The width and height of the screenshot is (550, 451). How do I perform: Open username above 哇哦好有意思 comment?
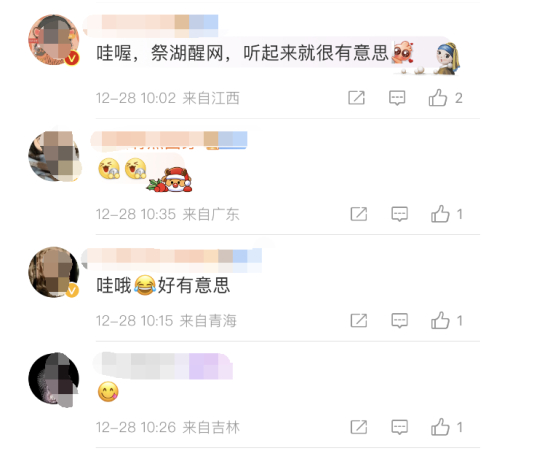[x=172, y=260]
